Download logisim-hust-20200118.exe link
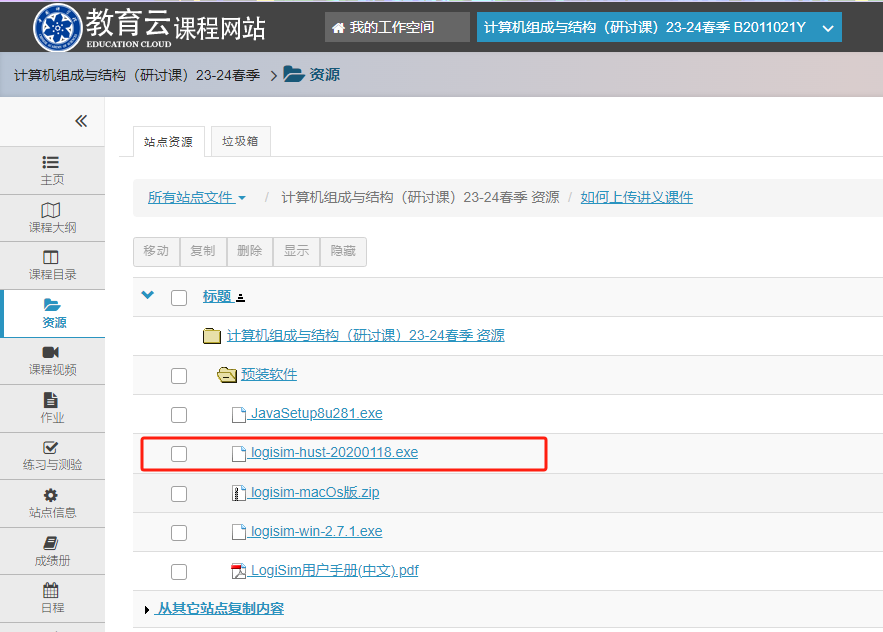This screenshot has width=883, height=632. click(333, 452)
